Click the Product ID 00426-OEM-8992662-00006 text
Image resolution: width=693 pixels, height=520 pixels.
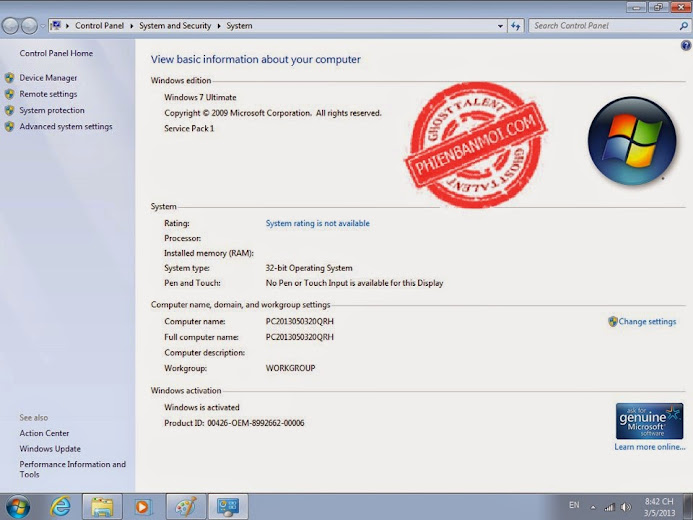[234, 423]
